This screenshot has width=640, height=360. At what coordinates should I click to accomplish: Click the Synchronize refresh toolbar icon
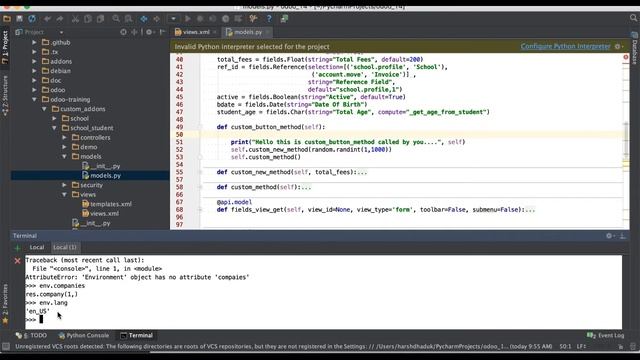(x=32, y=19)
